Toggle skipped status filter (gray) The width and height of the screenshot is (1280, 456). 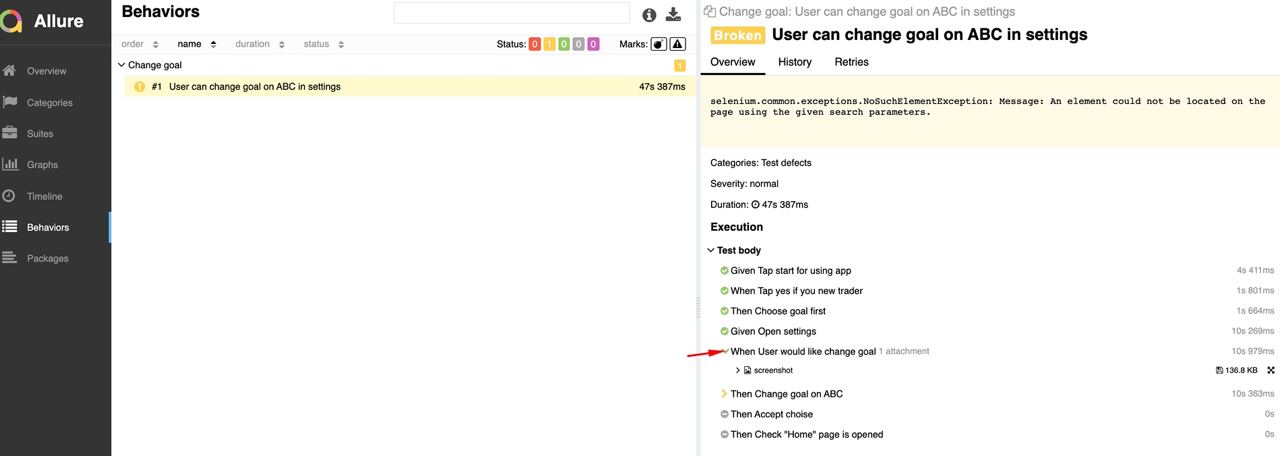(579, 44)
